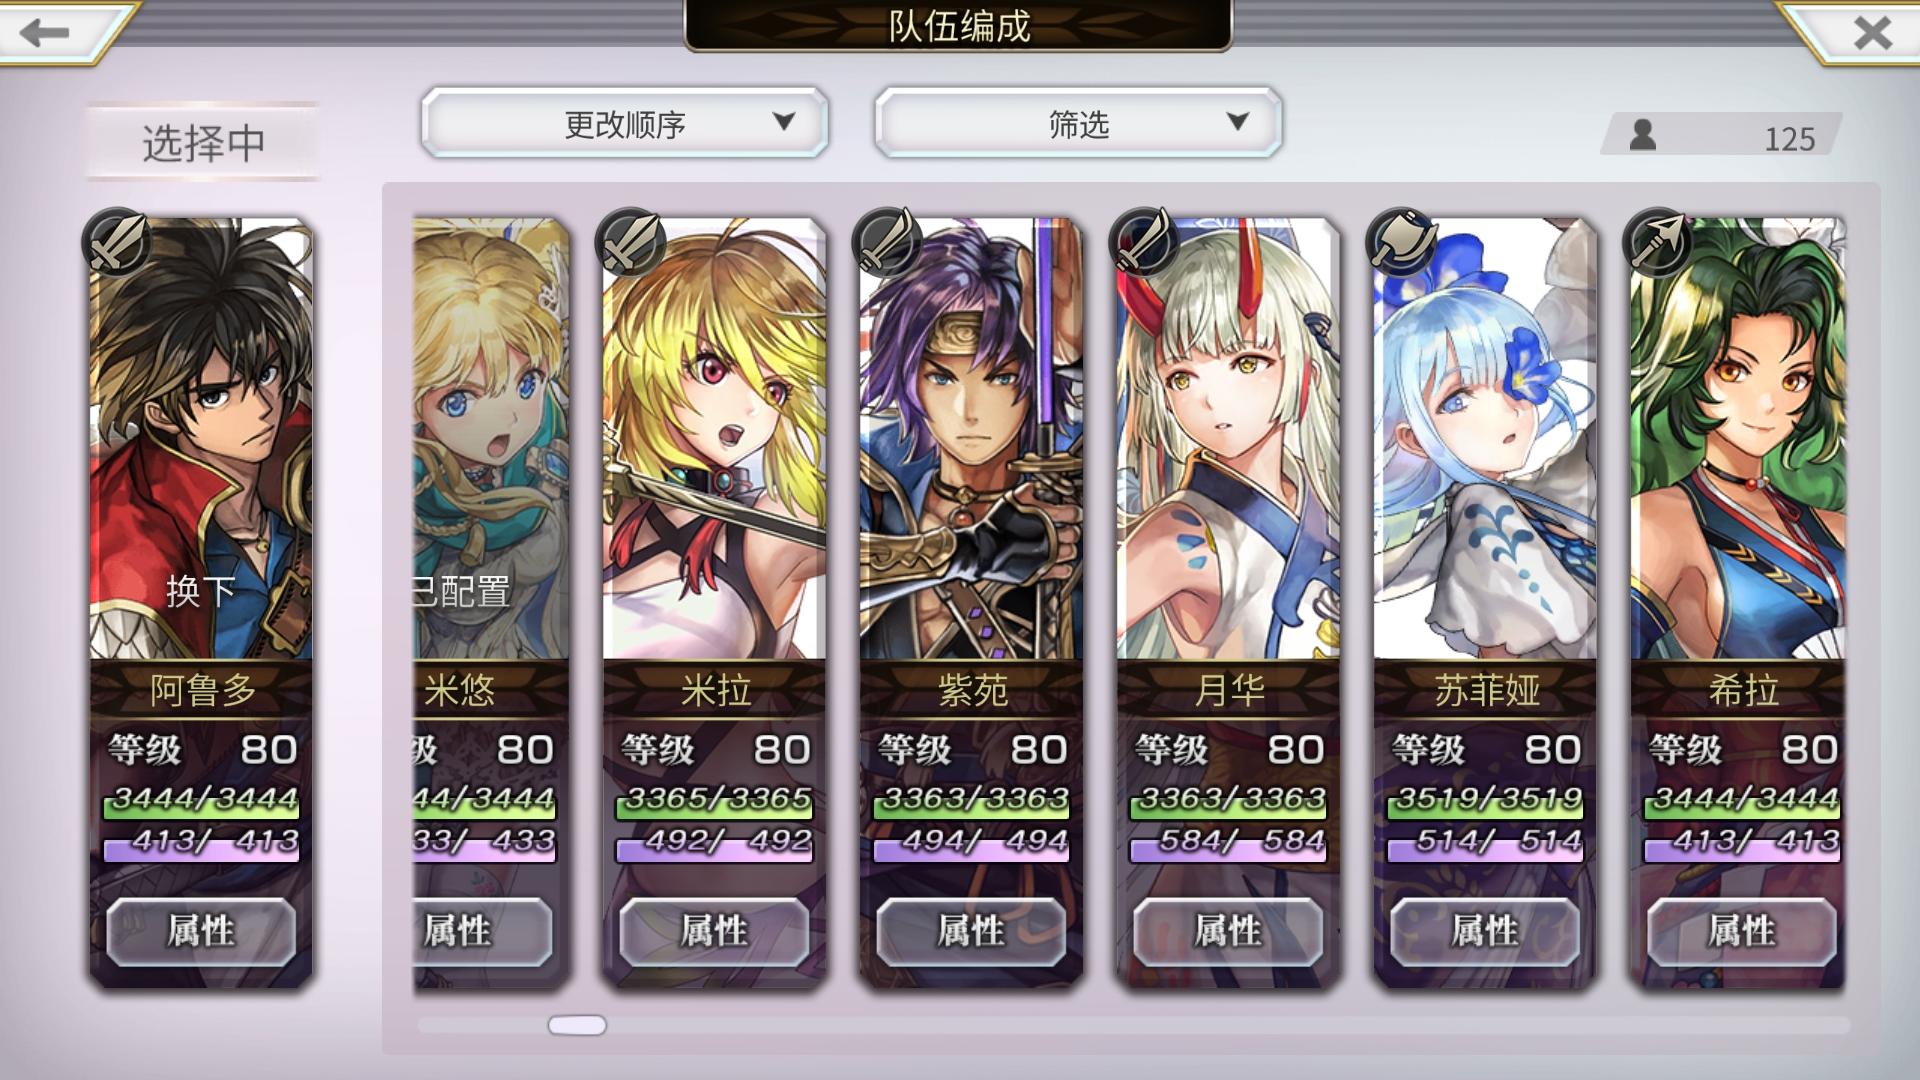The height and width of the screenshot is (1080, 1920).
Task: Expand the 筛选 filter dropdown
Action: pyautogui.click(x=1078, y=123)
